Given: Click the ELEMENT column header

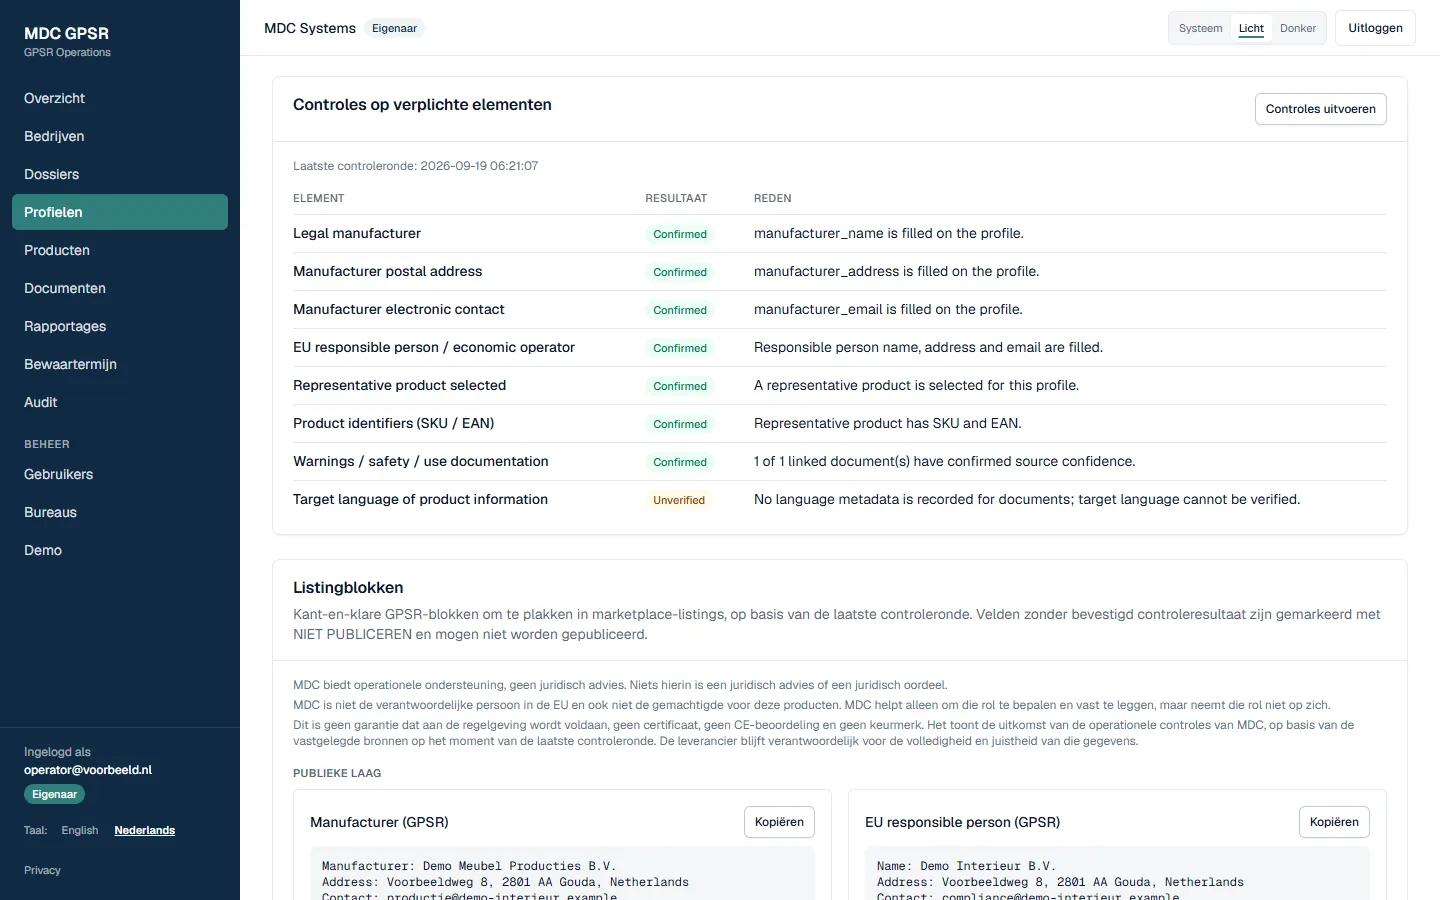Looking at the screenshot, I should pos(318,198).
